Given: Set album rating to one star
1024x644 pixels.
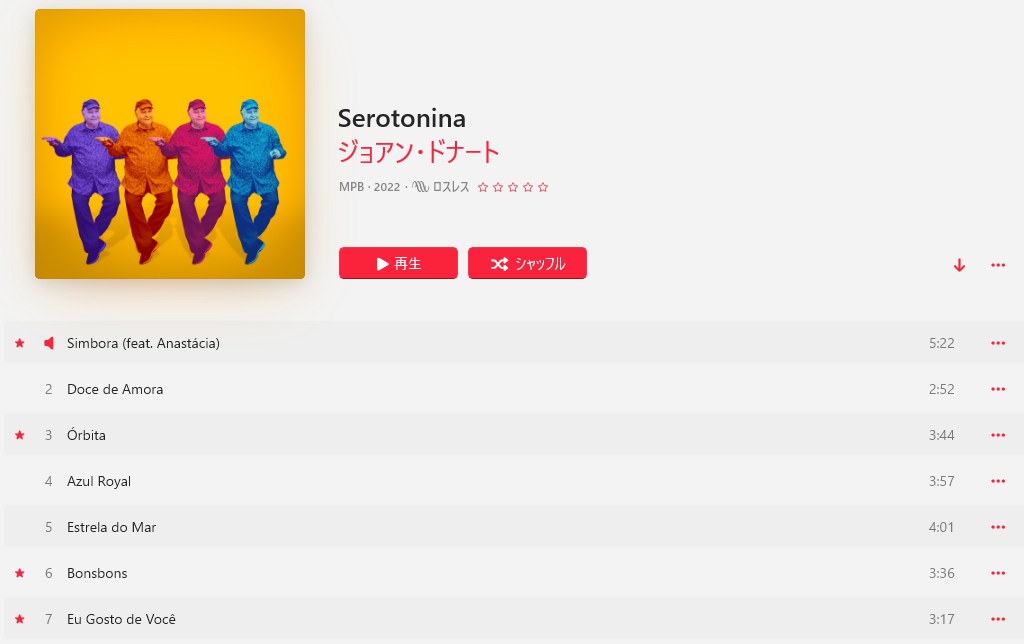Looking at the screenshot, I should (483, 187).
